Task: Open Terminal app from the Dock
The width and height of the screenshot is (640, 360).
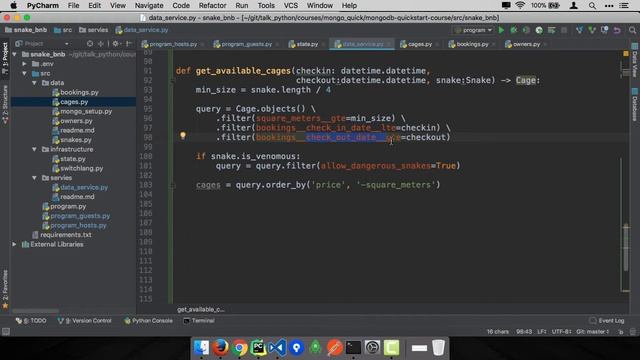Action: pyautogui.click(x=353, y=348)
